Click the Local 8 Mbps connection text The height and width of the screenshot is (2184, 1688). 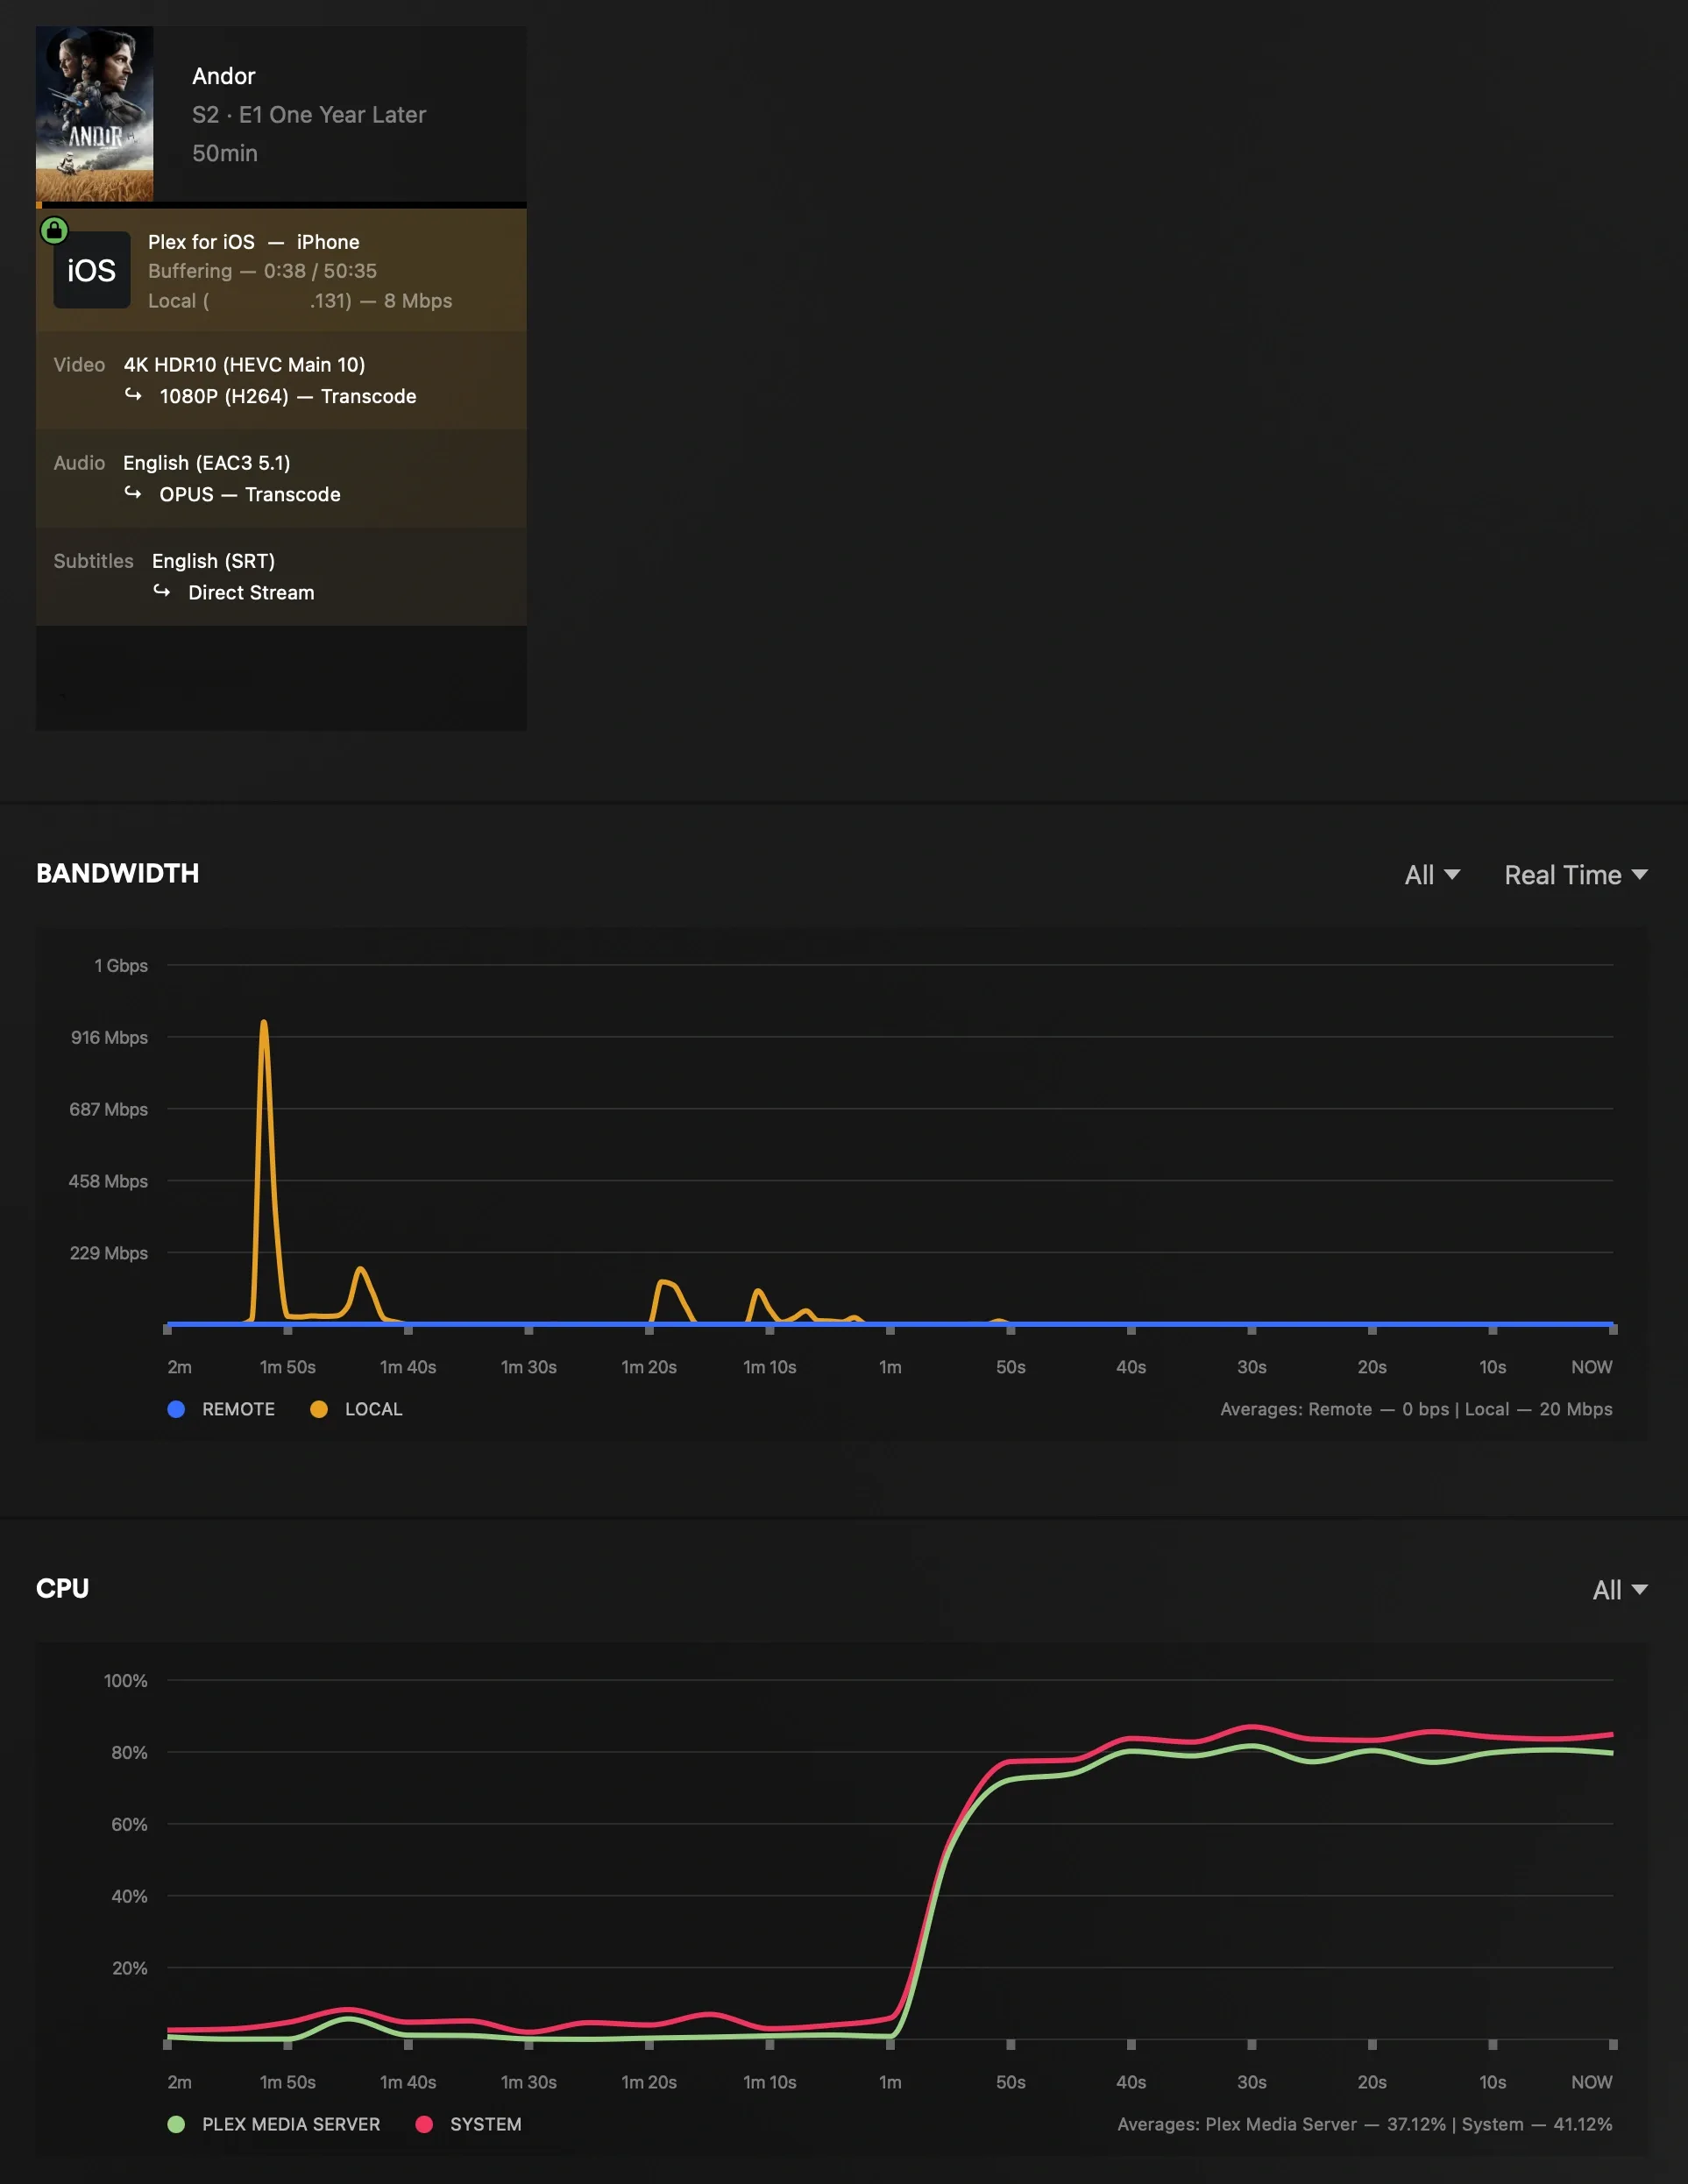point(300,301)
